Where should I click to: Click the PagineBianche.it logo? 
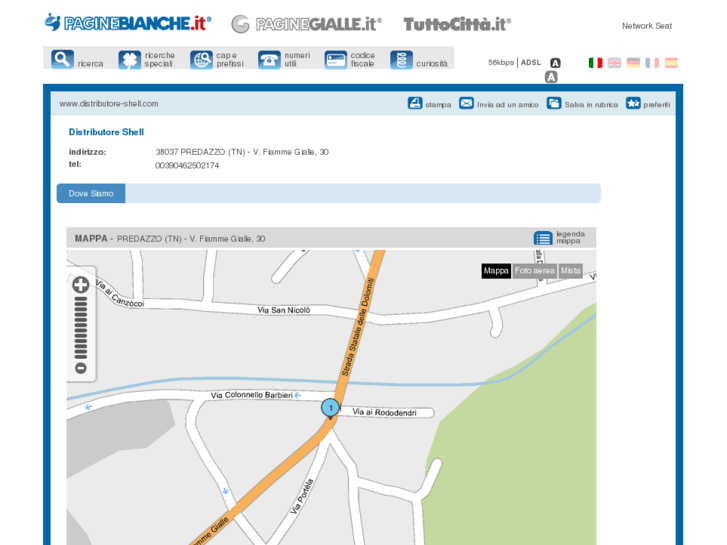(128, 23)
